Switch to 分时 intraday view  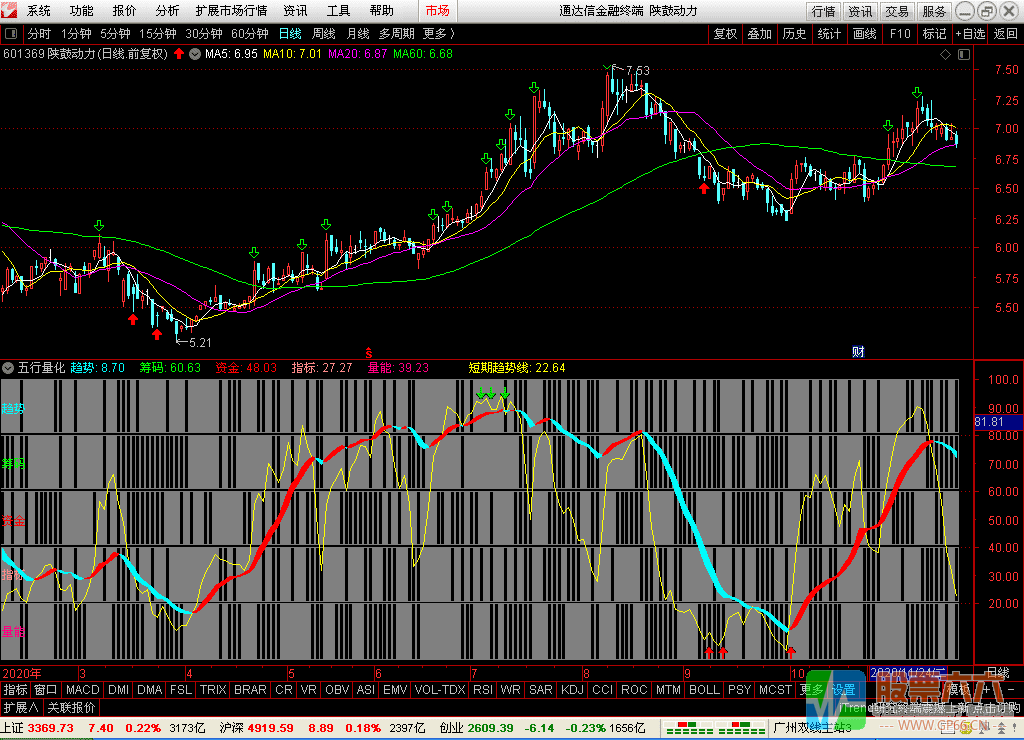pos(39,34)
